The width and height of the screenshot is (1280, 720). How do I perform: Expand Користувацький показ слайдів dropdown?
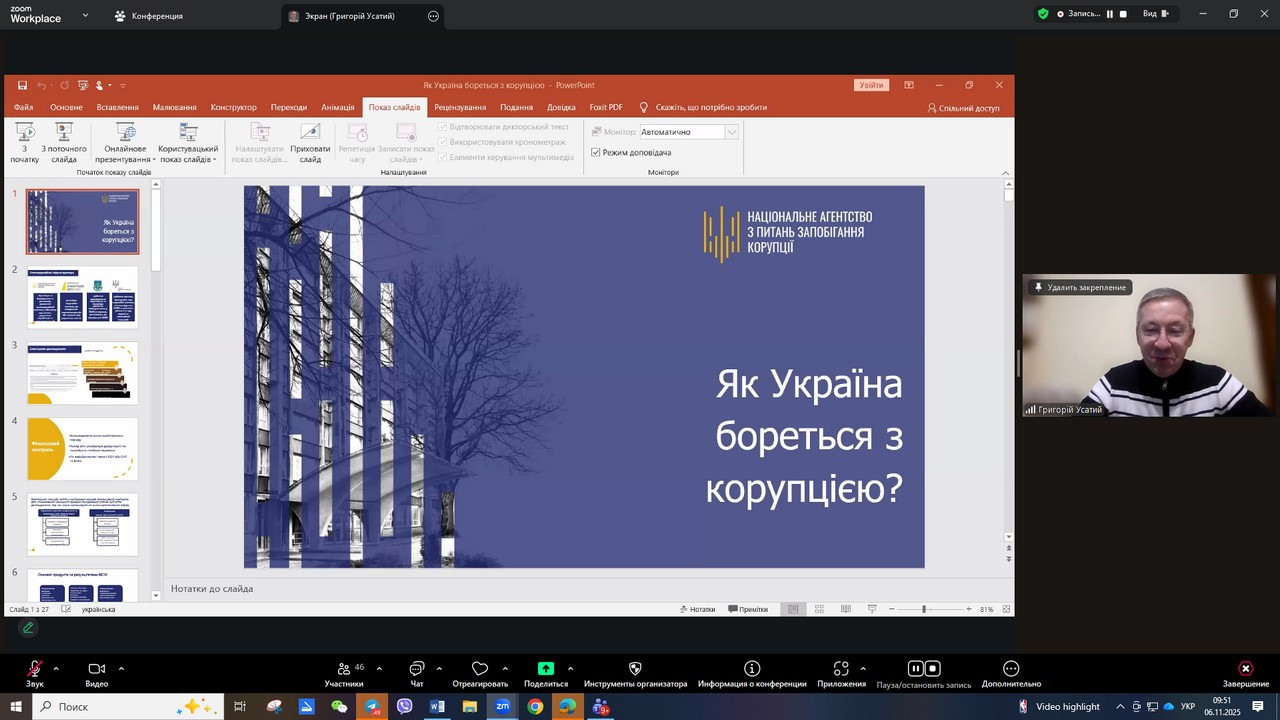(188, 143)
